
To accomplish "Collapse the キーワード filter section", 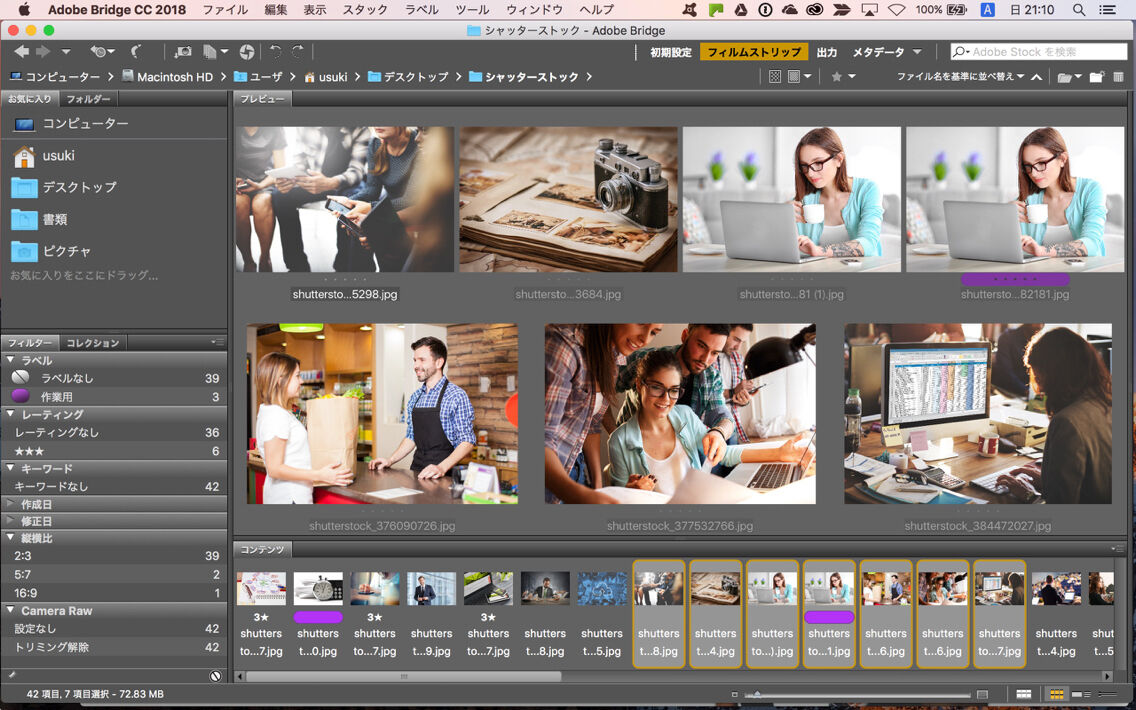I will (x=46, y=468).
